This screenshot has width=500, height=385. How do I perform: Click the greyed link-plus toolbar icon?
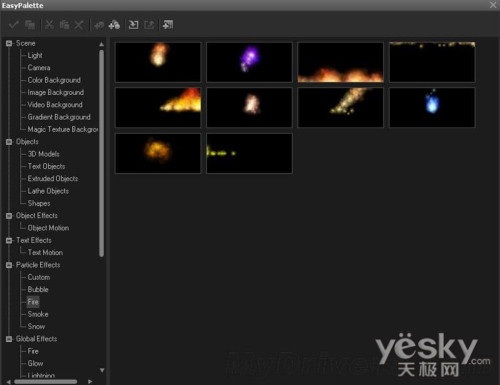(x=99, y=25)
